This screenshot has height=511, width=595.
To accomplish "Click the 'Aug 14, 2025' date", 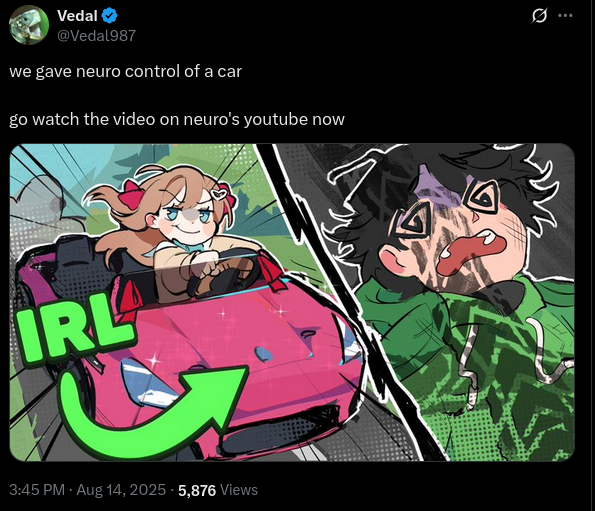I will pyautogui.click(x=121, y=490).
